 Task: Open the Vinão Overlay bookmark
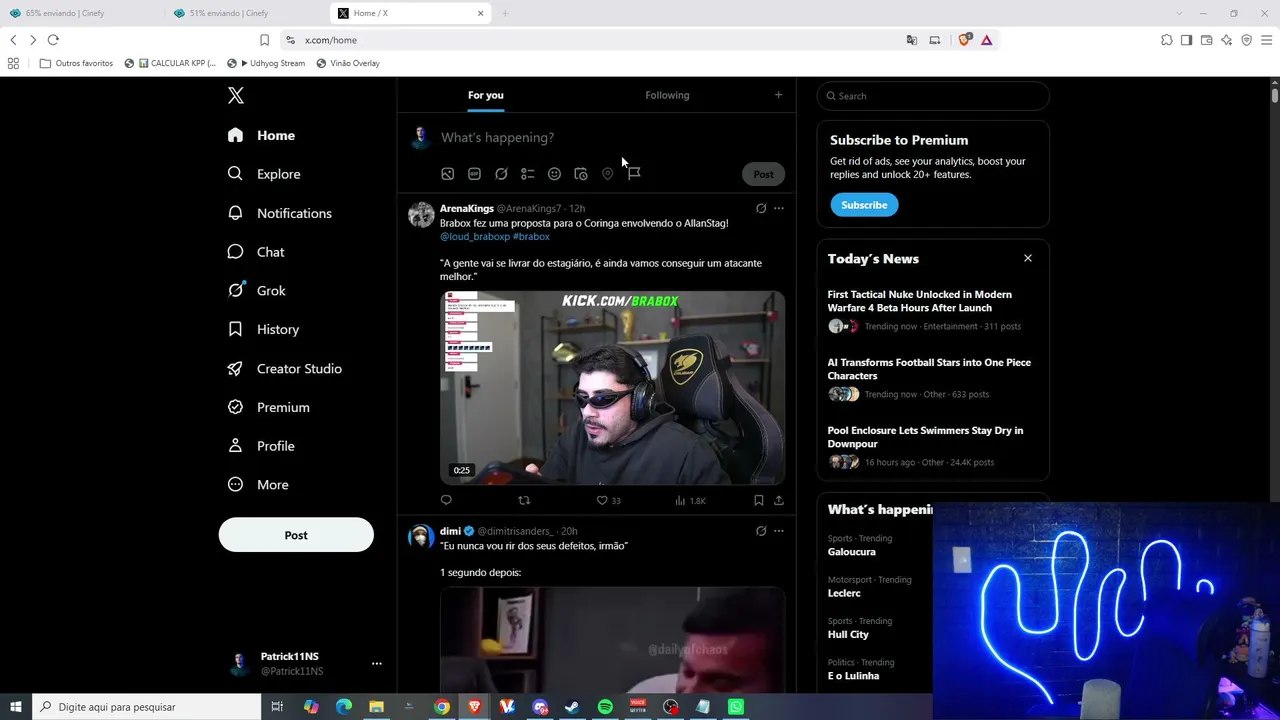click(x=348, y=63)
